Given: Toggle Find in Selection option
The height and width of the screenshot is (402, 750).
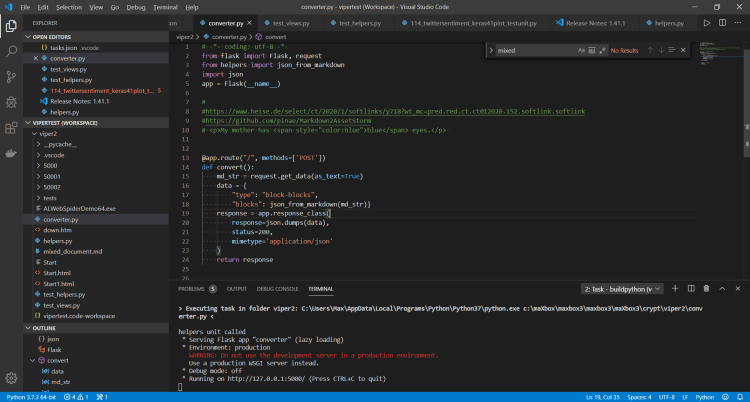Looking at the screenshot, I should click(672, 50).
